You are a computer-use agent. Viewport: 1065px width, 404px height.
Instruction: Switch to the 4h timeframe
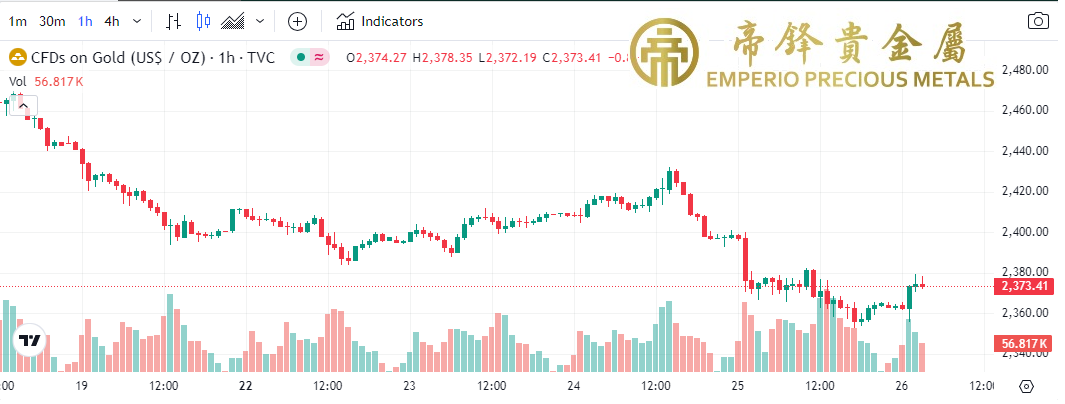[111, 21]
